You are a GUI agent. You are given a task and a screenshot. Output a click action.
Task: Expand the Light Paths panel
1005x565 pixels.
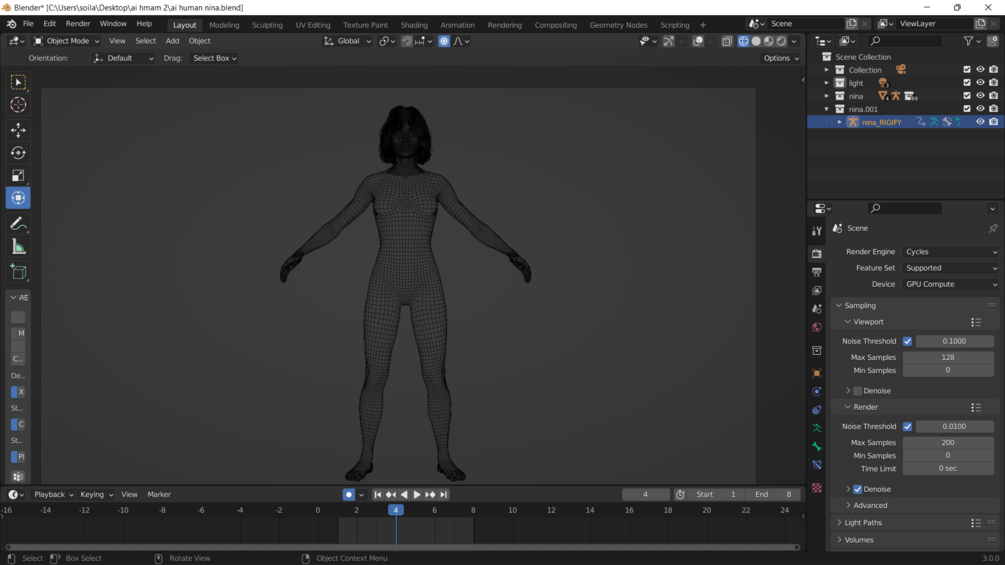tap(863, 523)
